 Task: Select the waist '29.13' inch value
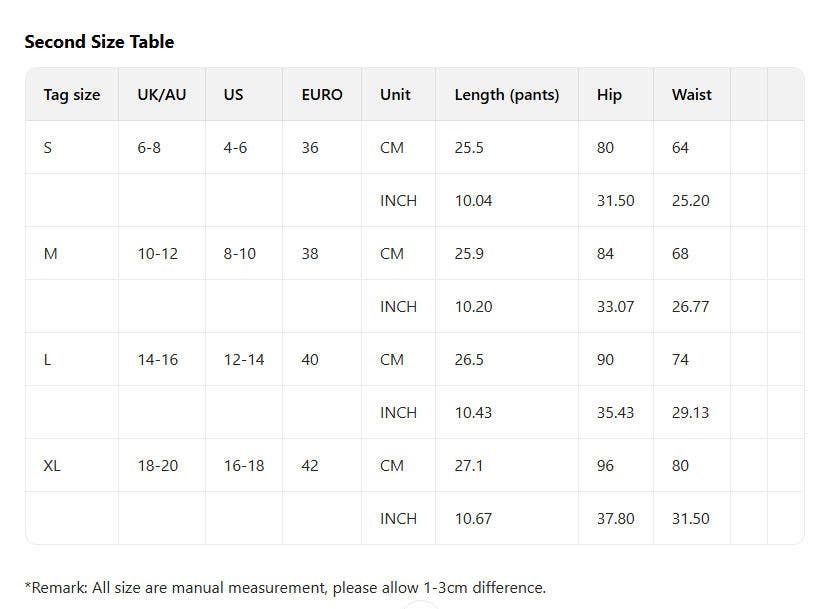click(x=690, y=413)
